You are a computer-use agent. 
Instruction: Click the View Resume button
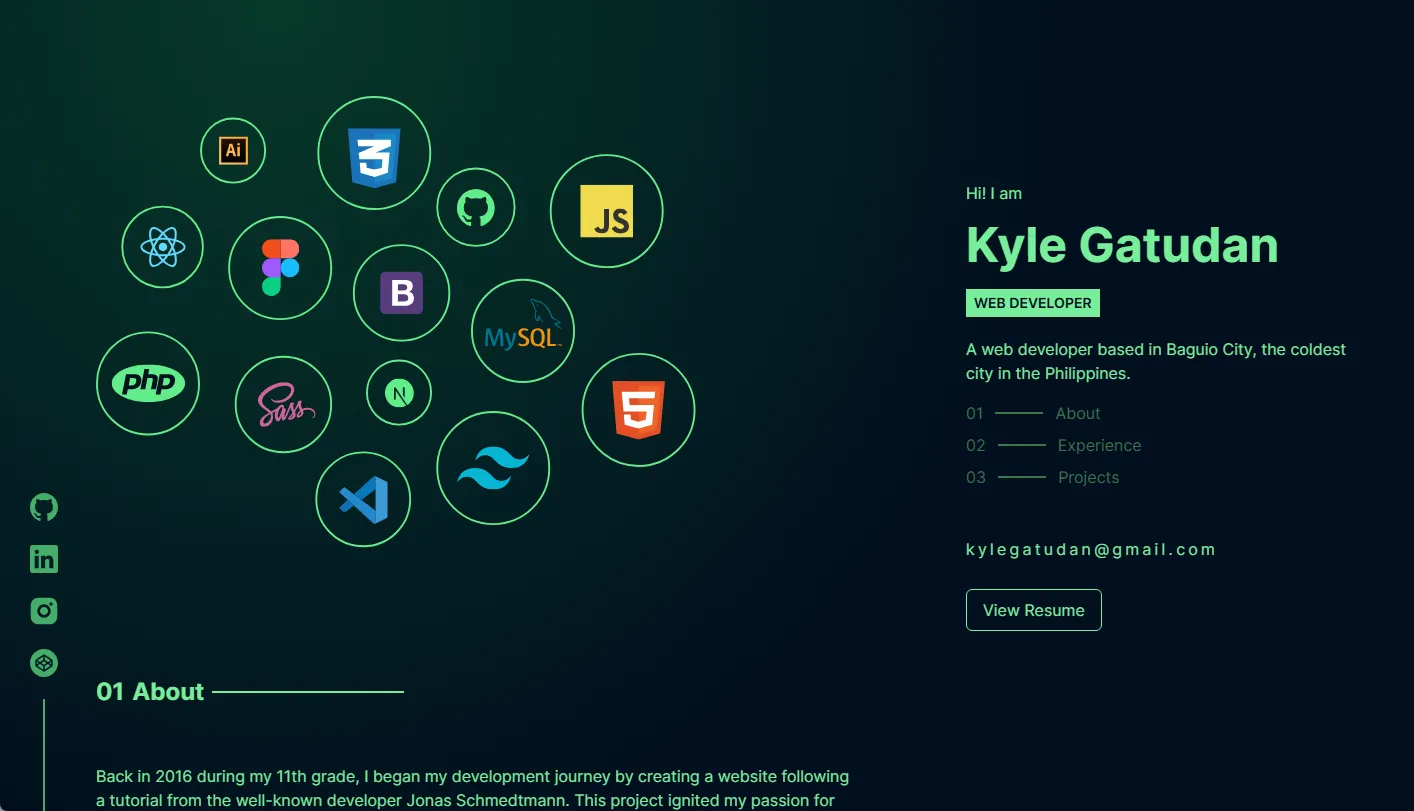pos(1034,610)
